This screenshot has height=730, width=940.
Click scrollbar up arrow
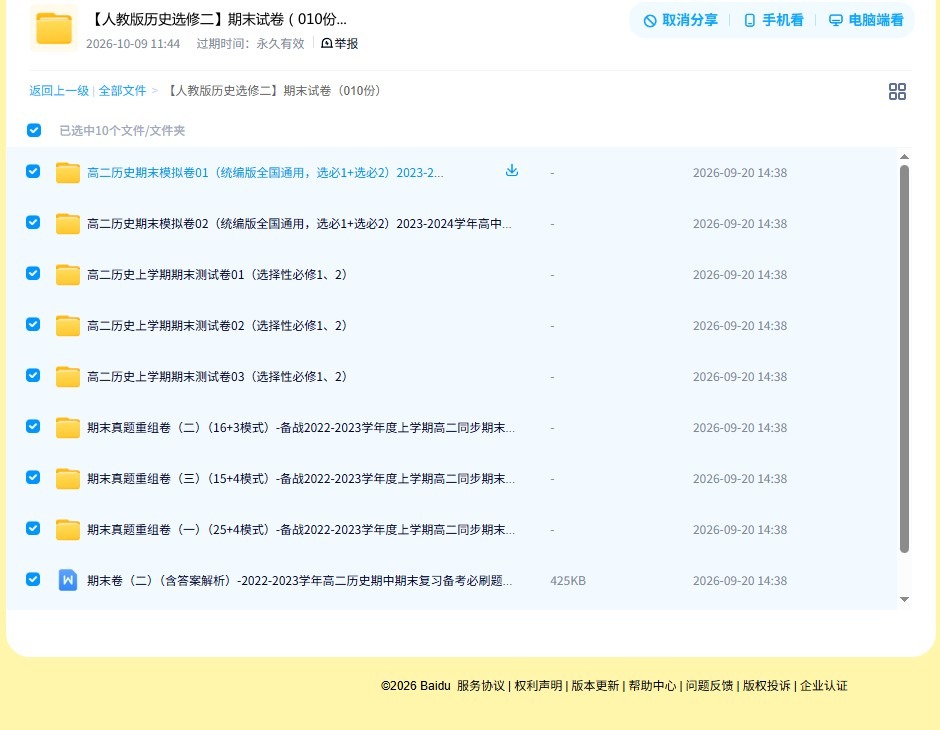click(904, 157)
